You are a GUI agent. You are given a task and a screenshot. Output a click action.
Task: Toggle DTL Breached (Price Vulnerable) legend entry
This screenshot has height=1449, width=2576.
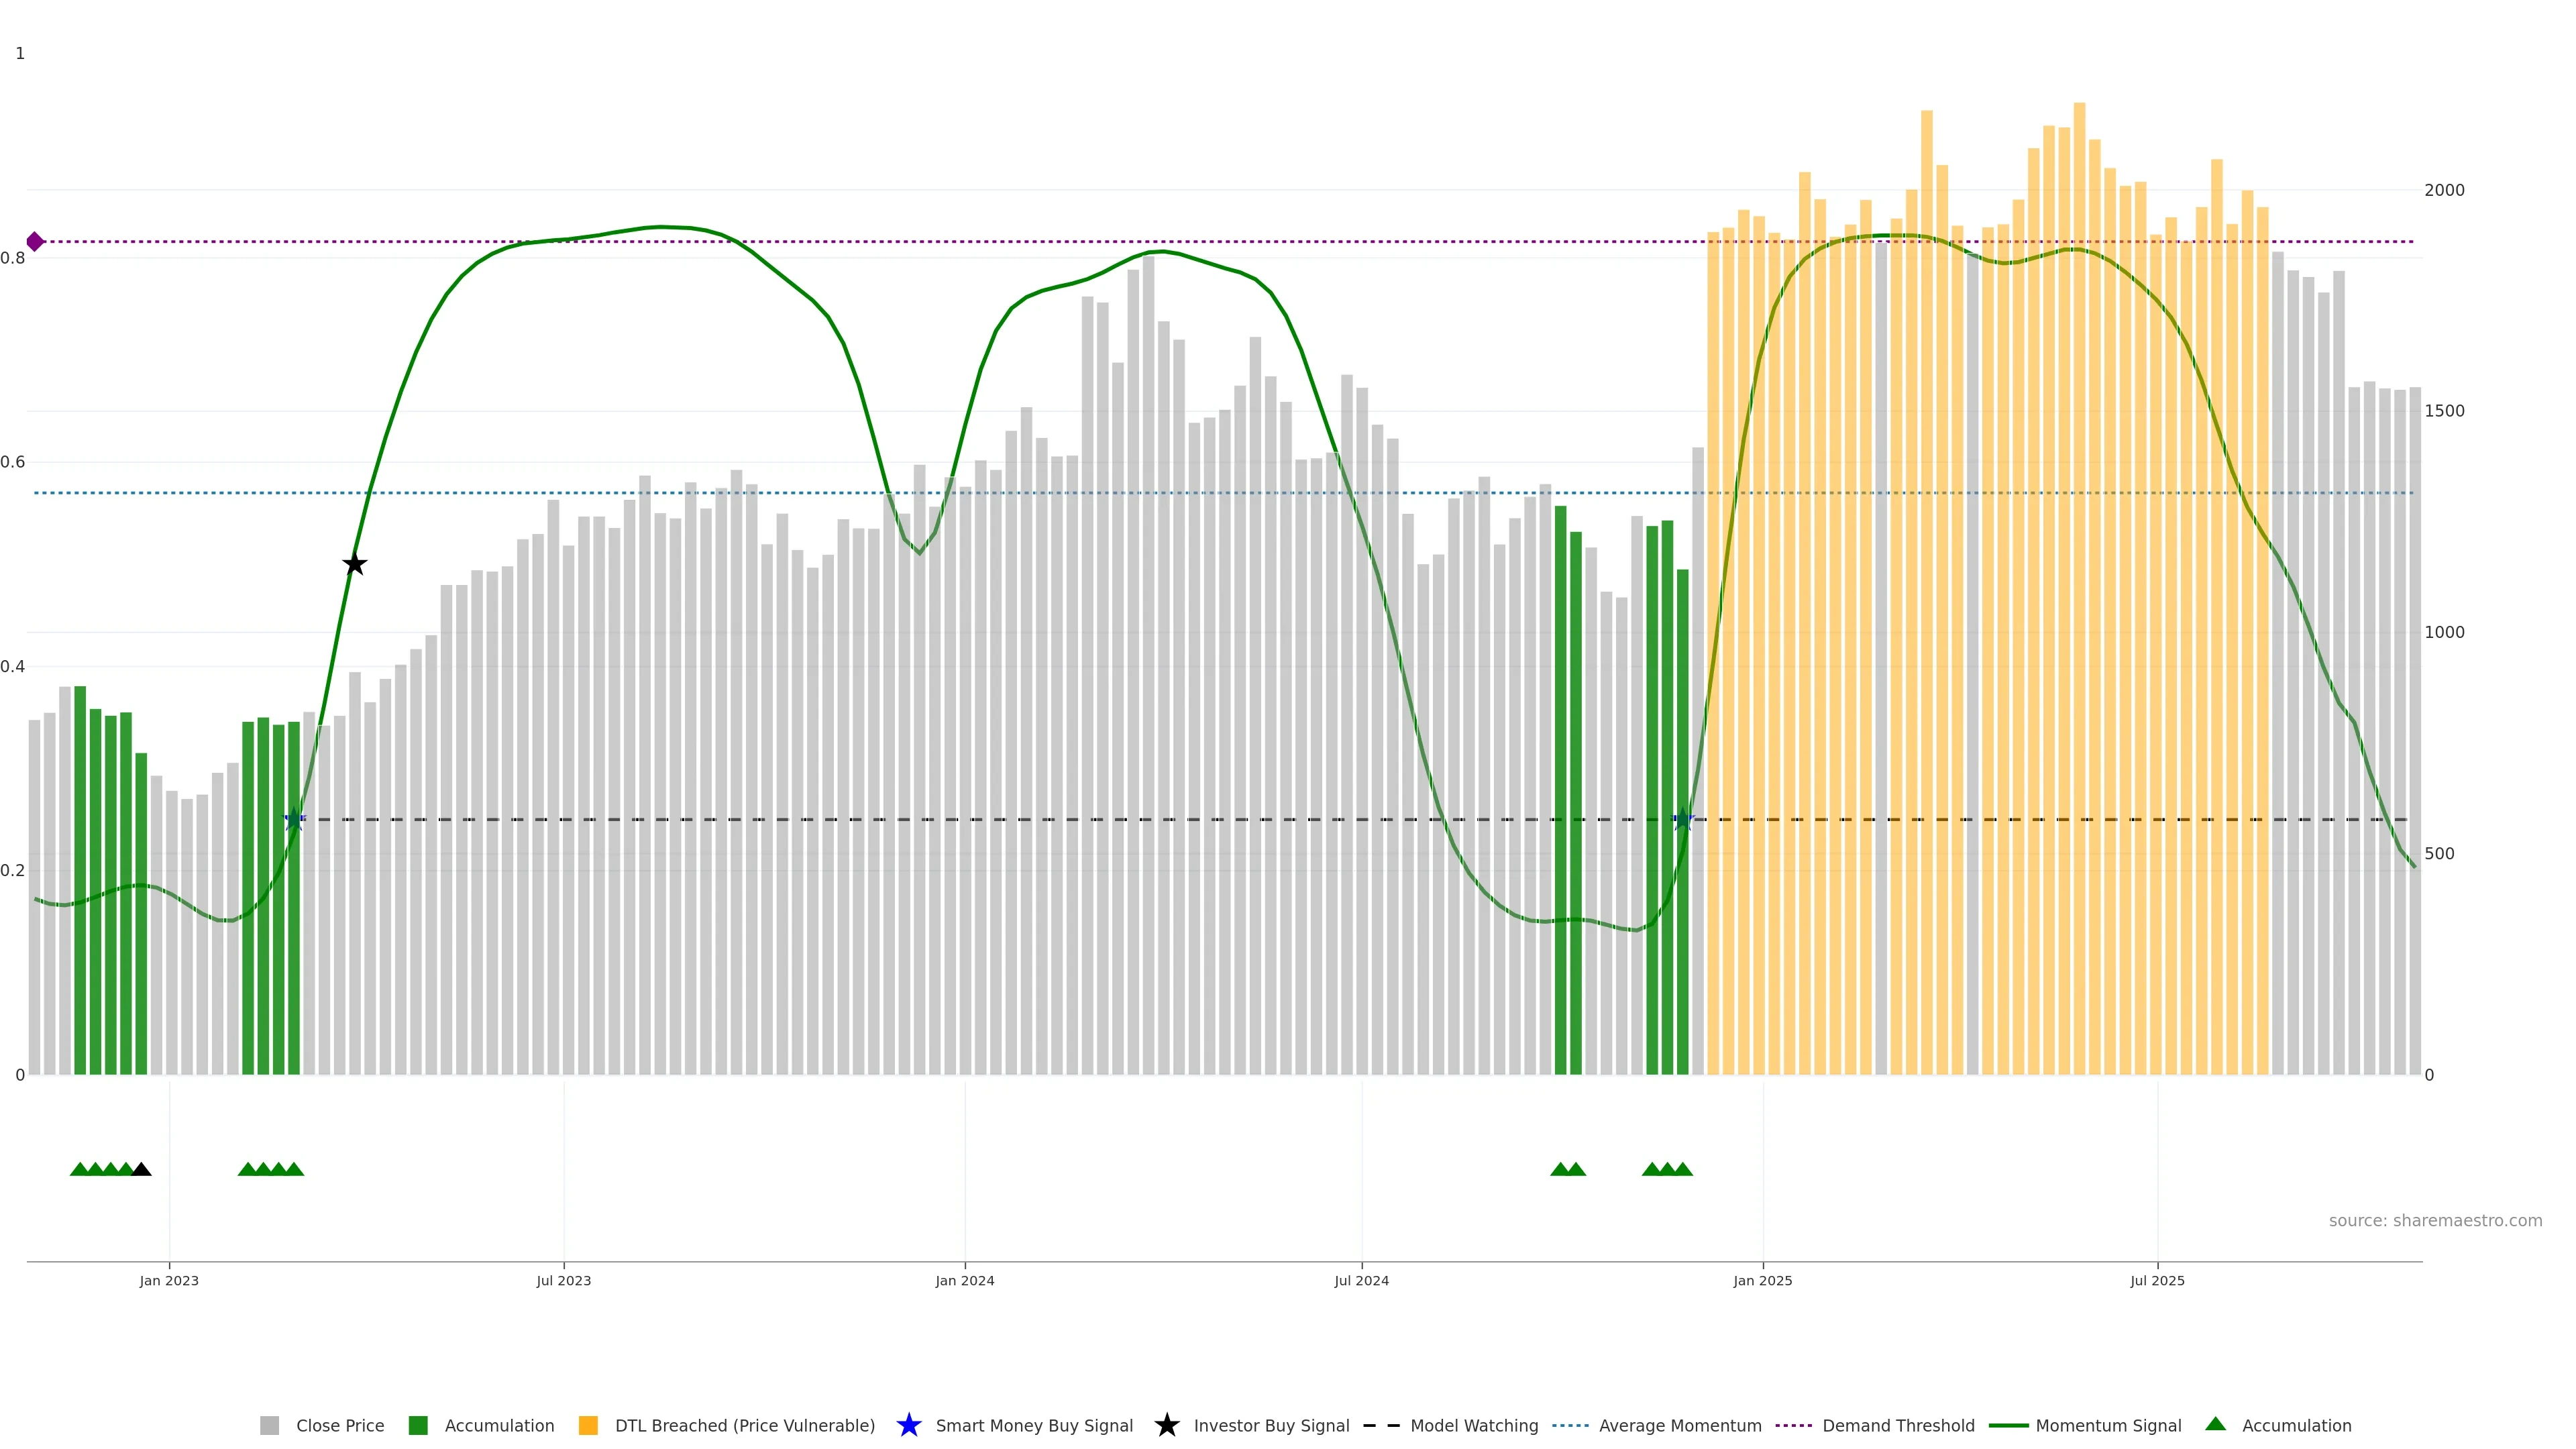[x=744, y=1425]
